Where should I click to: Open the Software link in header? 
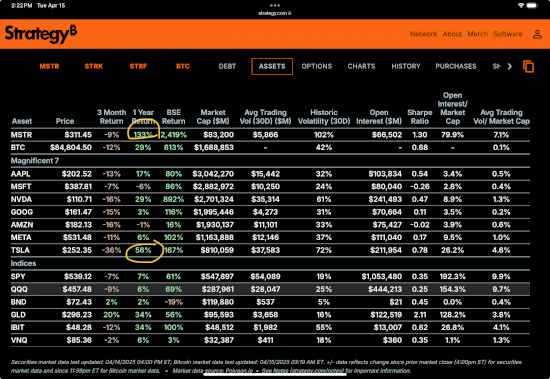pos(508,34)
